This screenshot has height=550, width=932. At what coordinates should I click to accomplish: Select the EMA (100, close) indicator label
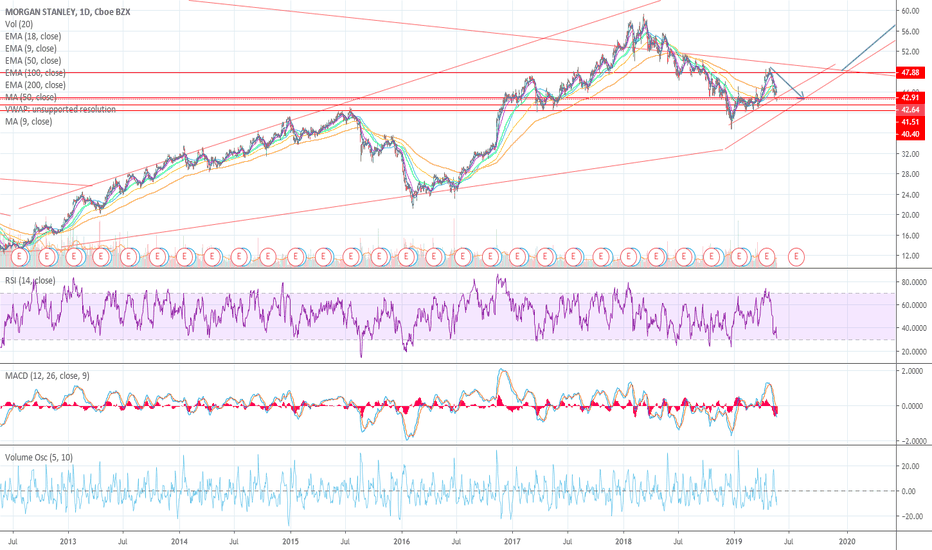pyautogui.click(x=35, y=73)
